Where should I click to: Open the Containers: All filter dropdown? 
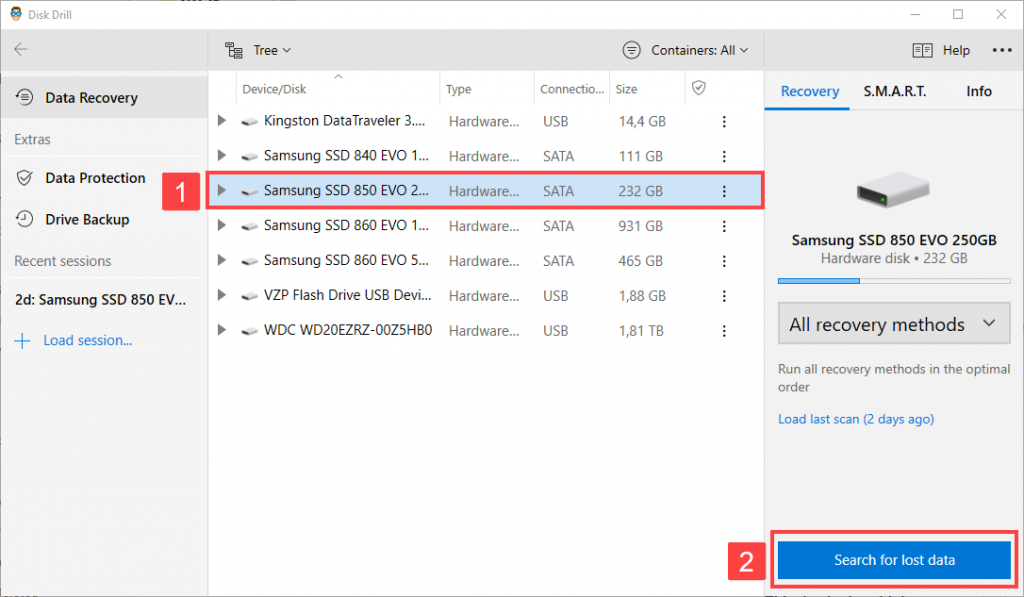click(685, 49)
